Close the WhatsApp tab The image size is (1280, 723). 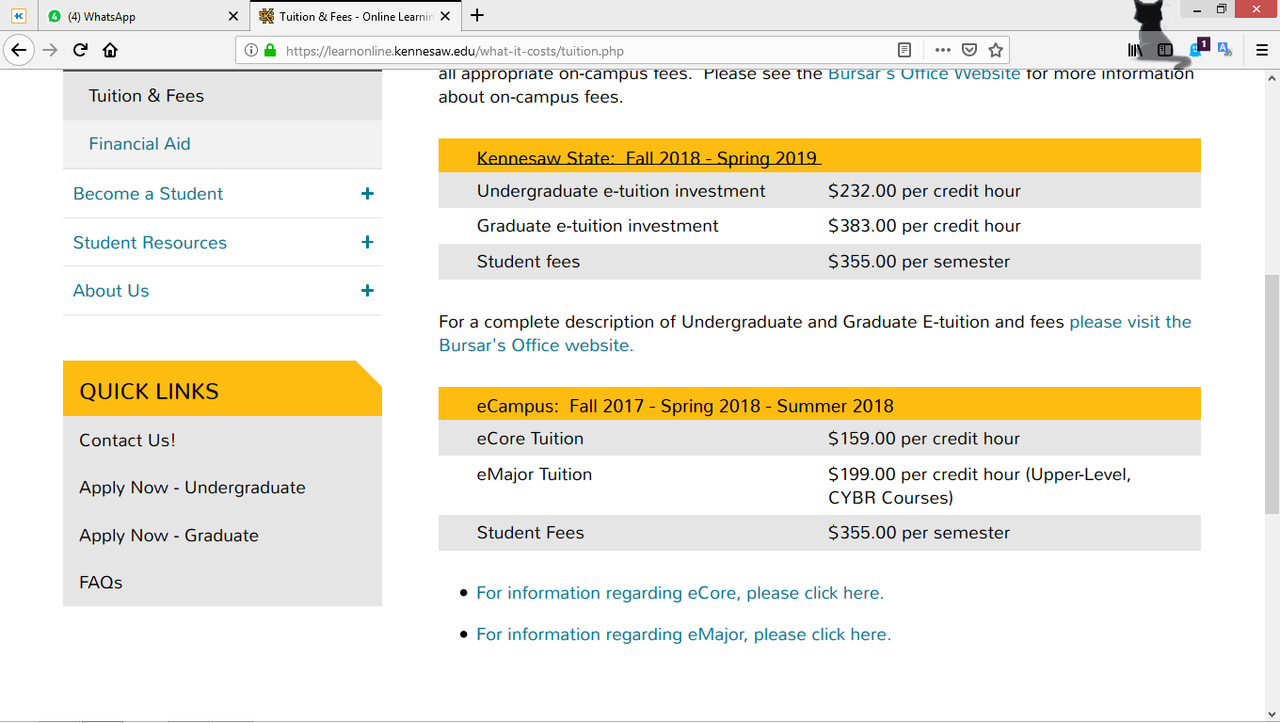click(x=233, y=16)
